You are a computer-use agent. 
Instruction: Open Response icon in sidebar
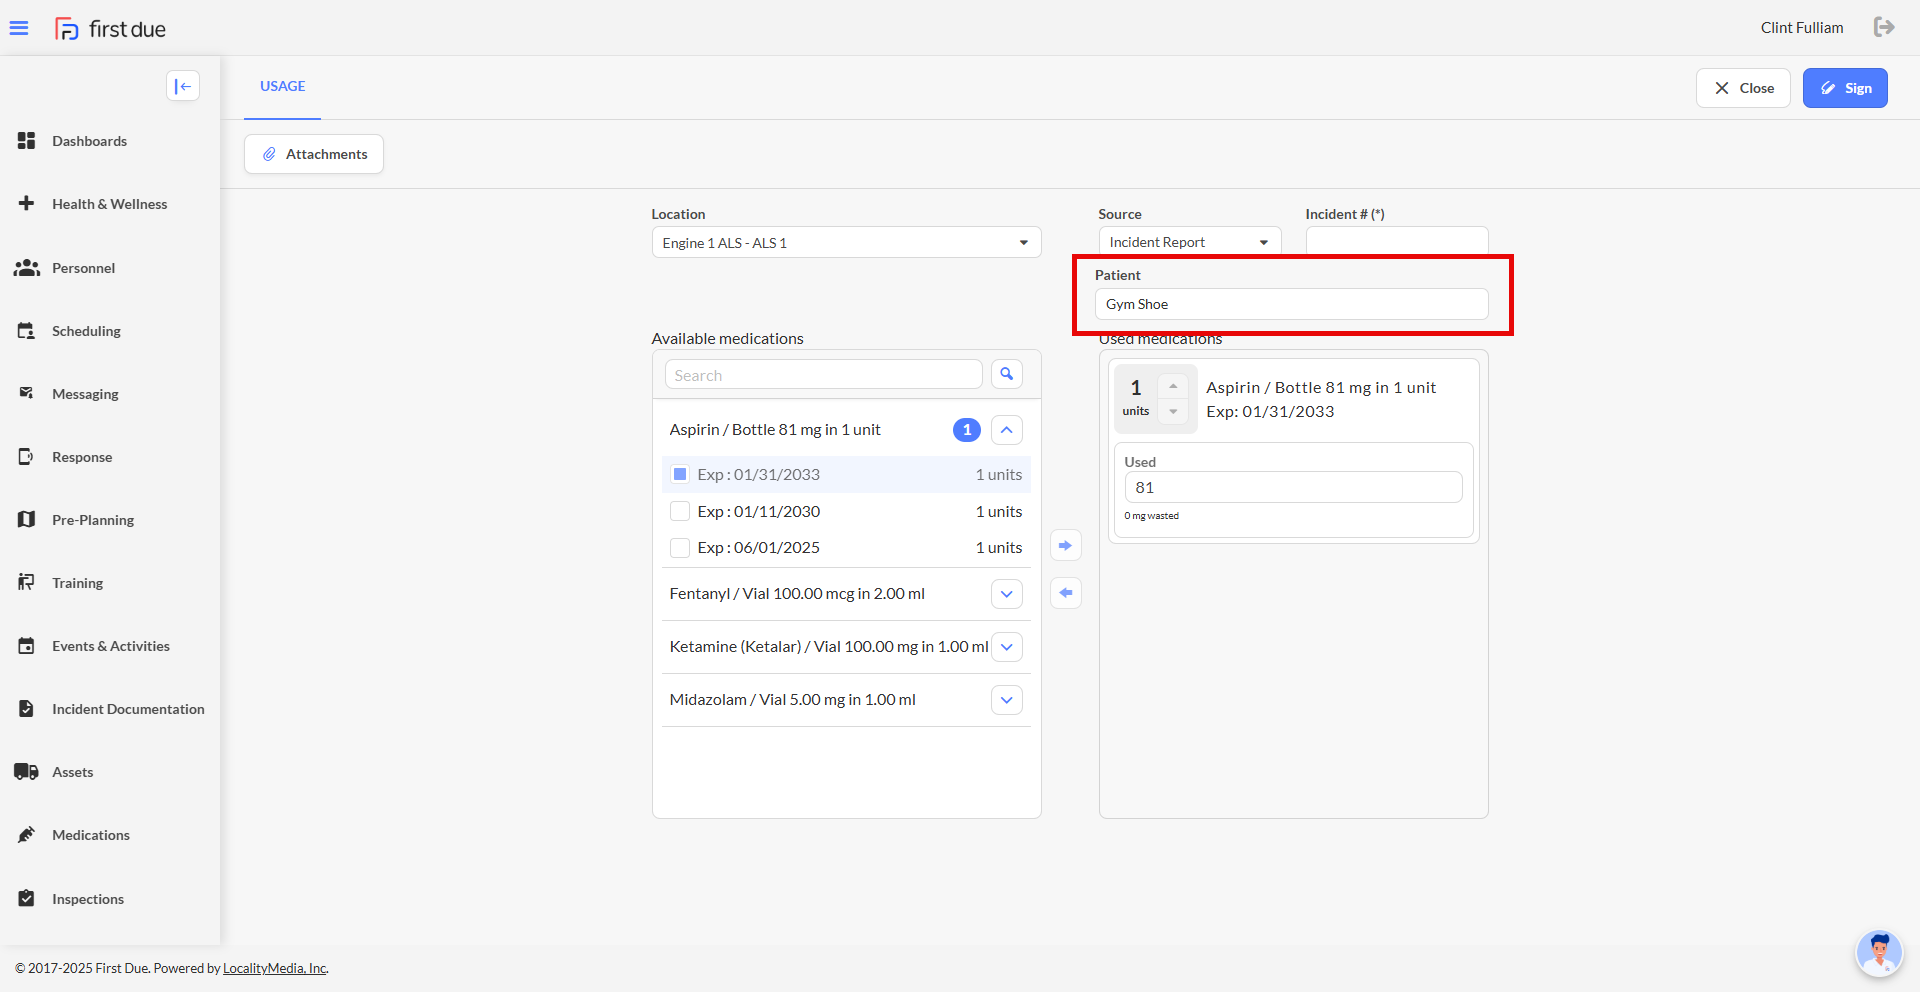27,457
